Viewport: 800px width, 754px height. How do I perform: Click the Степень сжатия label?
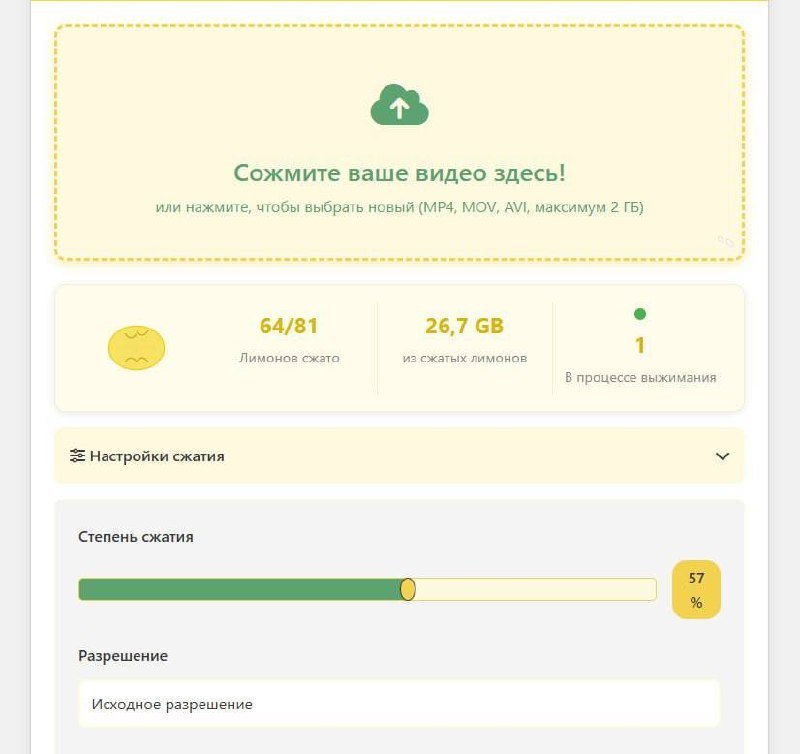pos(136,537)
